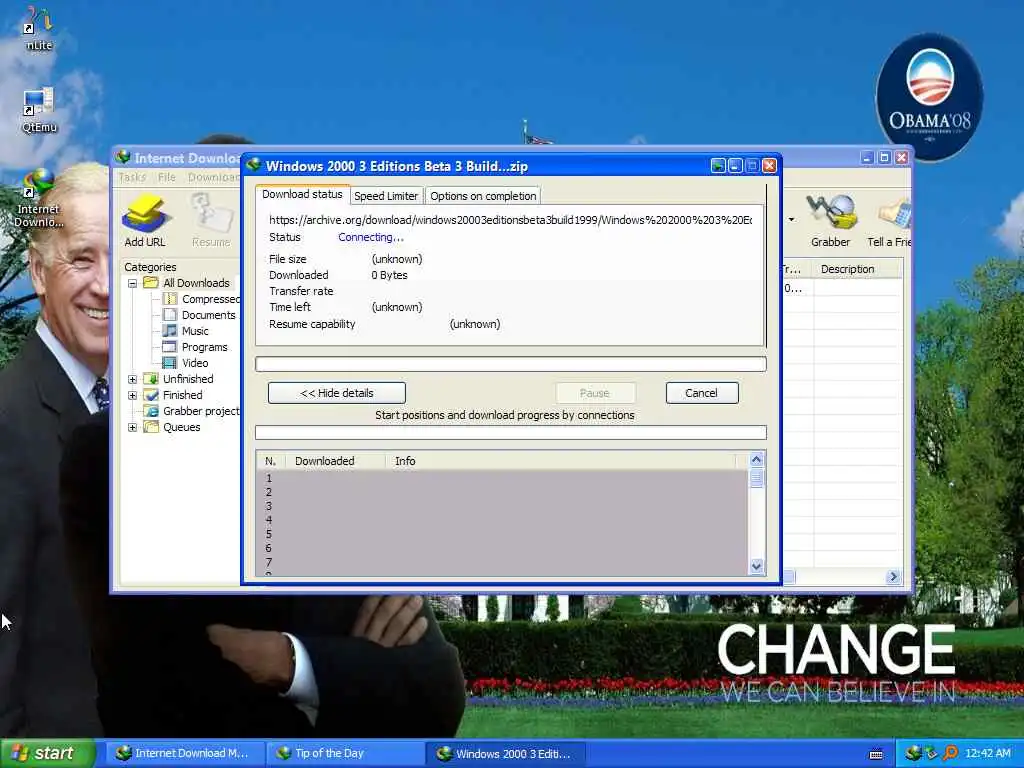Click the Video category film icon
Screen dimensions: 1024x768
(170, 363)
